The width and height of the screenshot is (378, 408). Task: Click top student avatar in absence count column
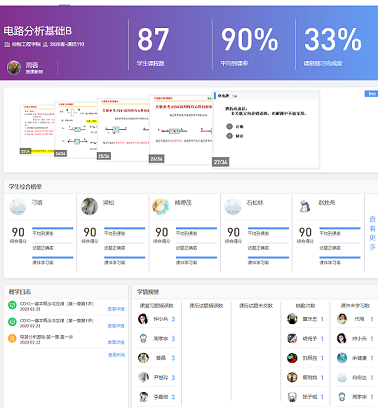pos(292,319)
